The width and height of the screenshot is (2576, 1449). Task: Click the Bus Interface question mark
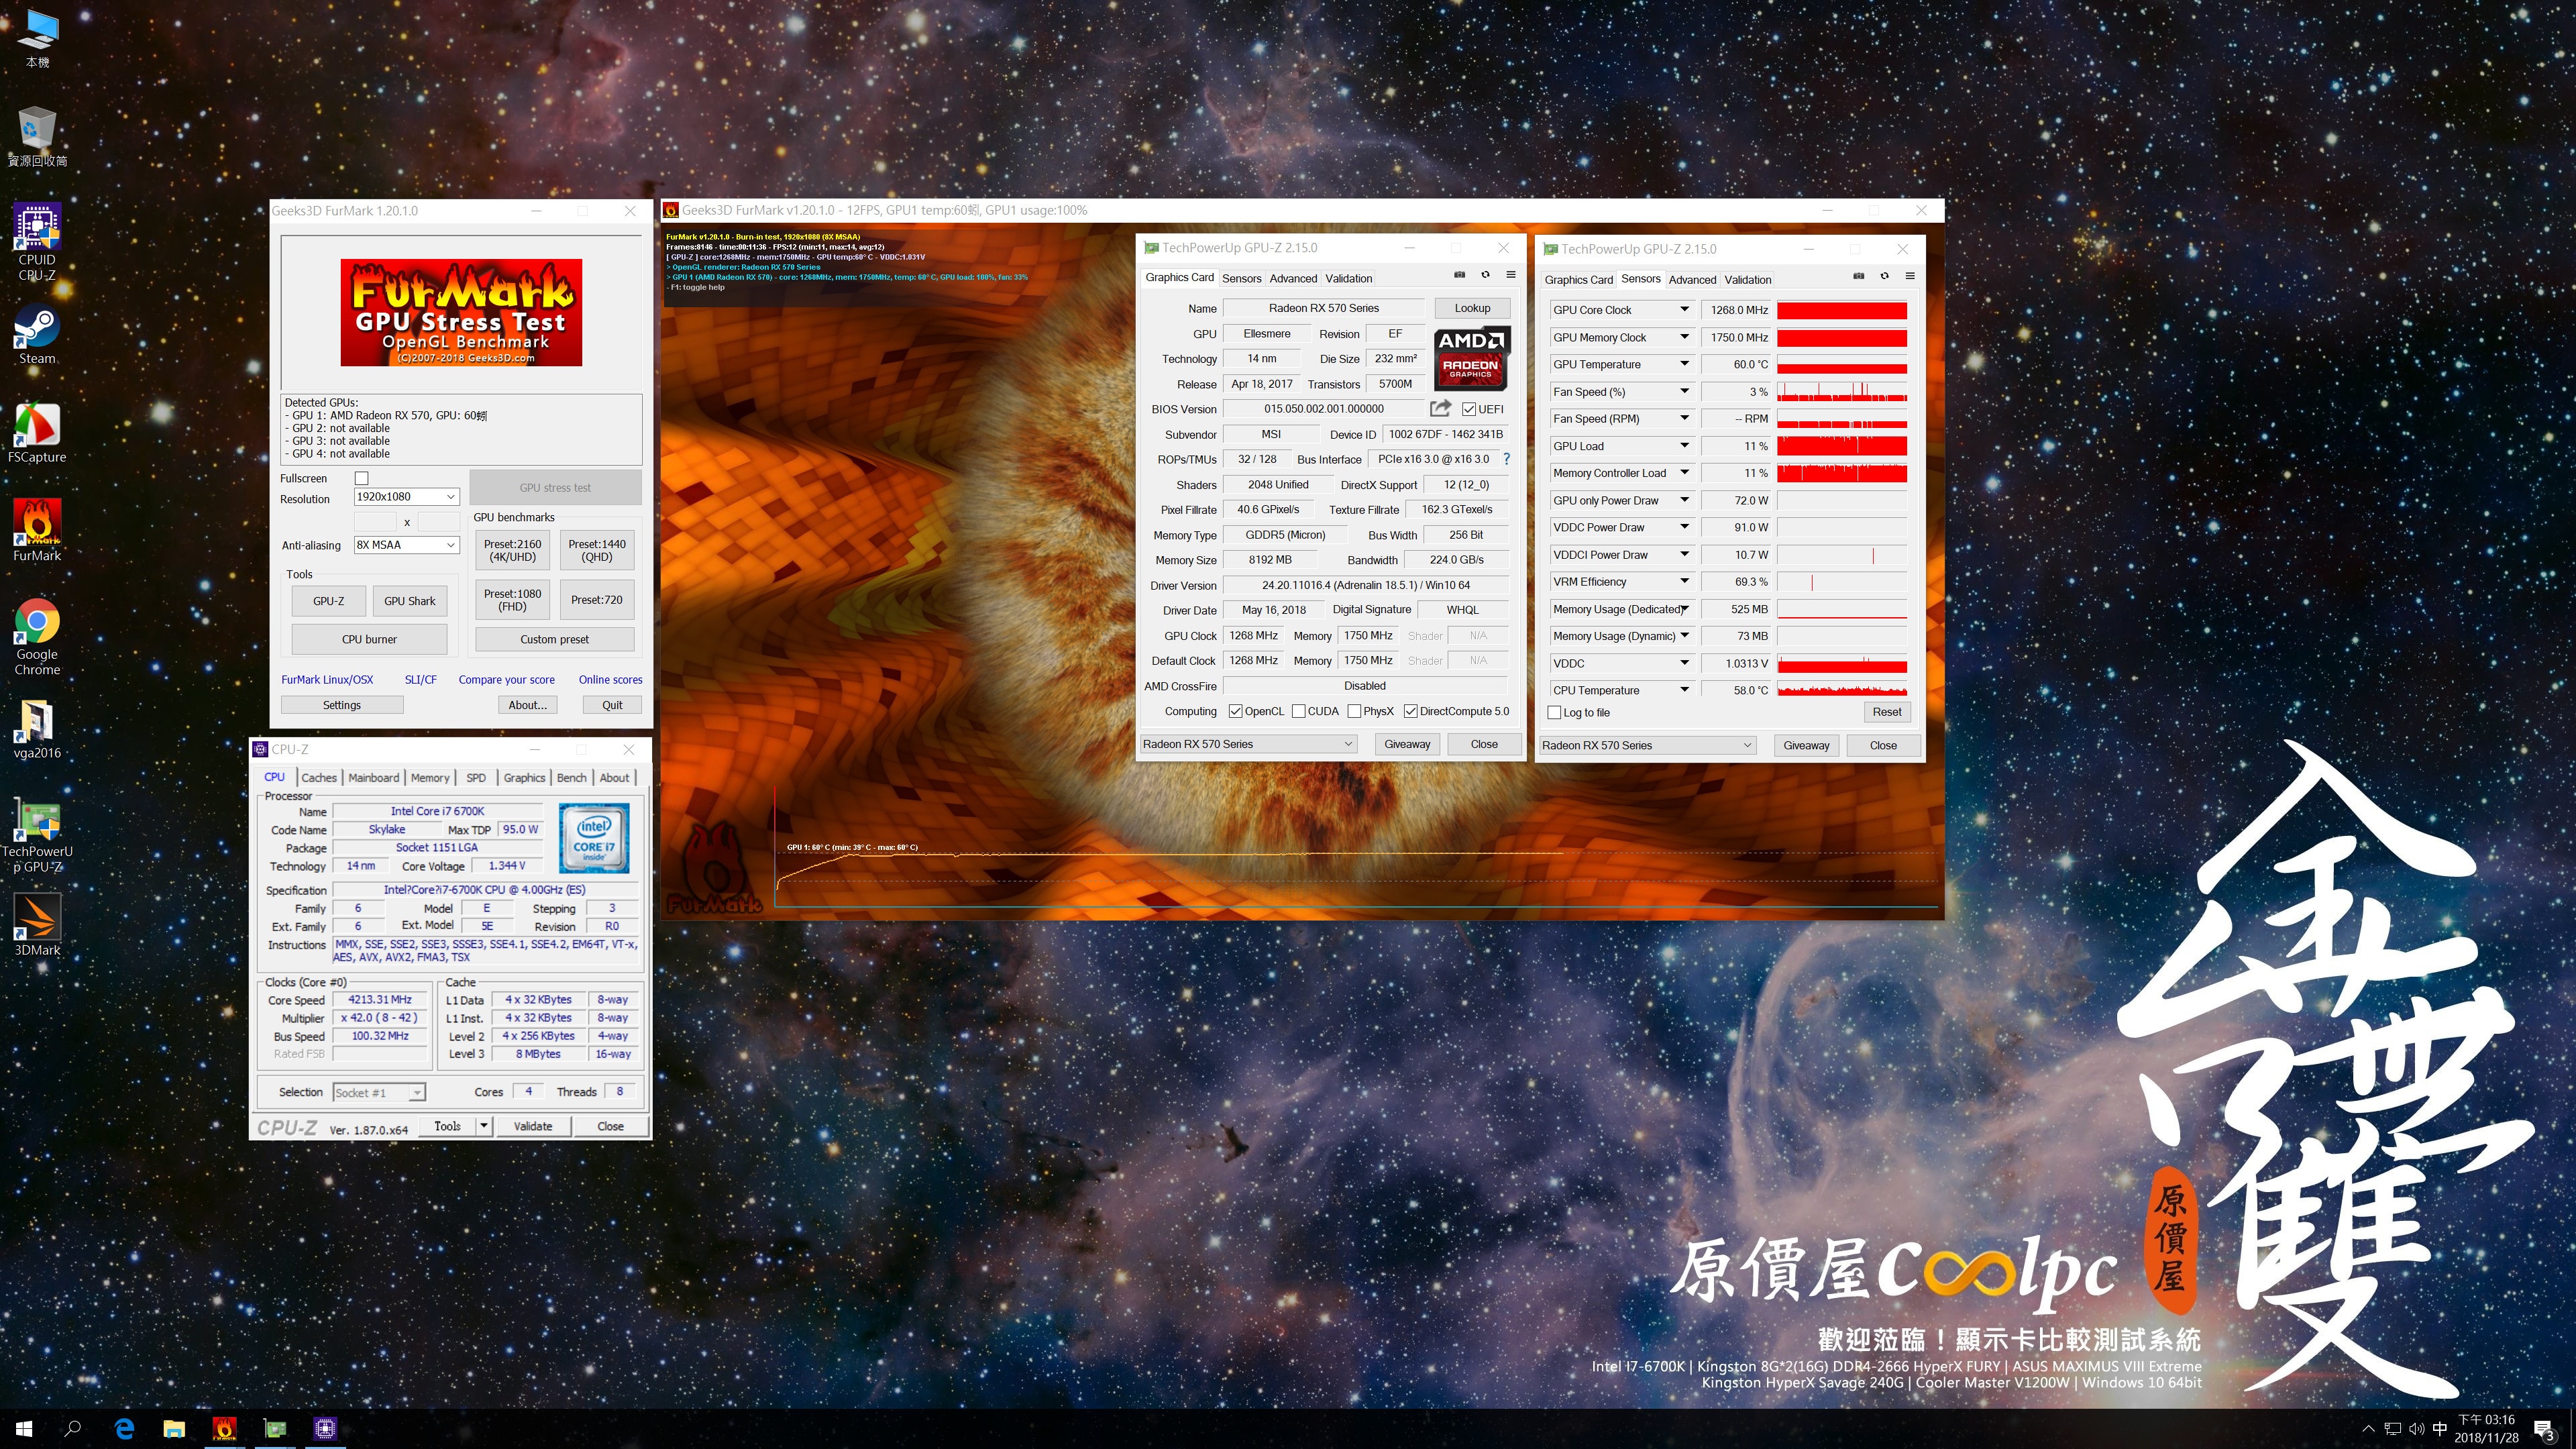pos(1506,459)
